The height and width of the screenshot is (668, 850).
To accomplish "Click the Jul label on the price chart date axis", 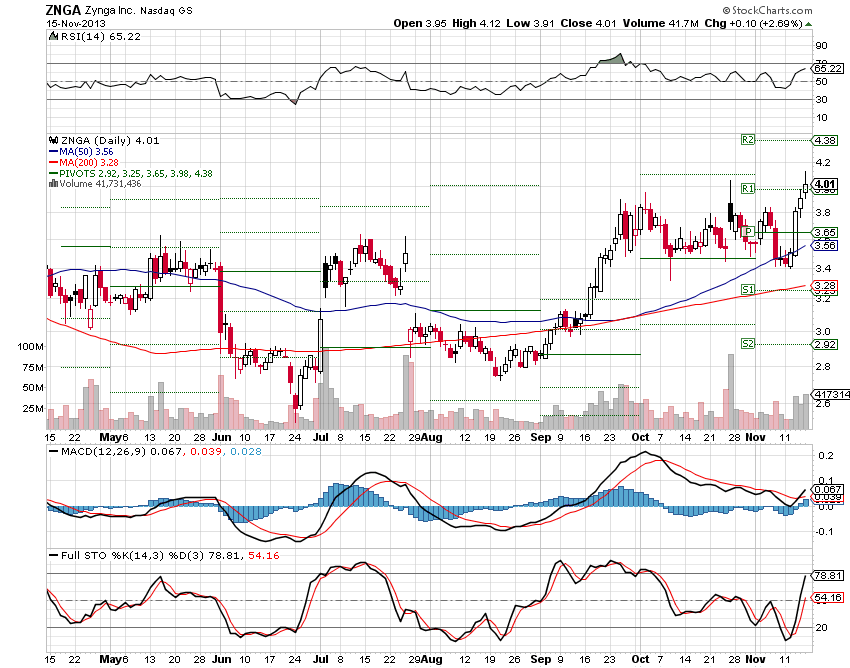I will [321, 437].
